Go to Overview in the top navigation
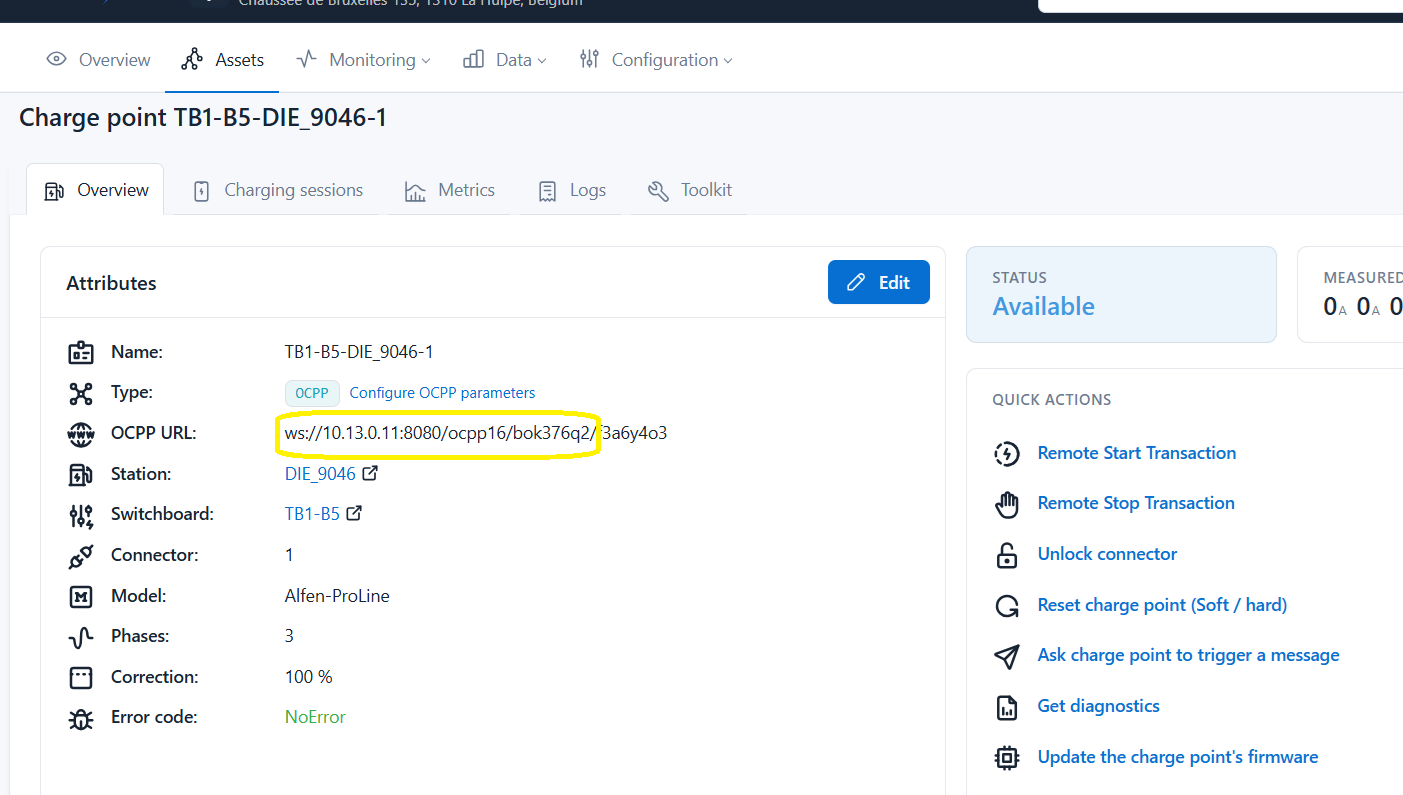 coord(99,60)
